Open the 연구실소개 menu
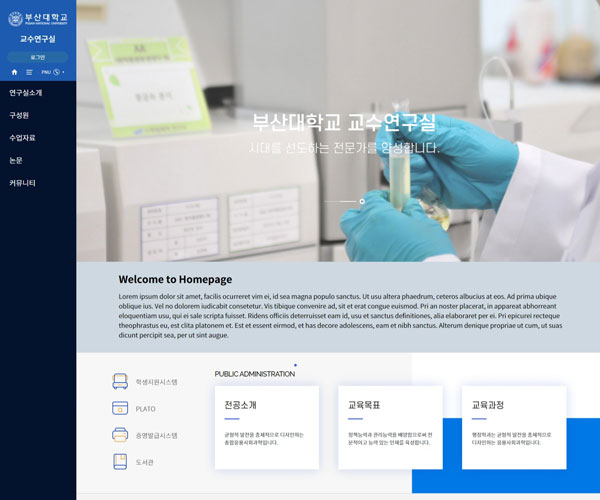This screenshot has width=600, height=500. [x=26, y=93]
